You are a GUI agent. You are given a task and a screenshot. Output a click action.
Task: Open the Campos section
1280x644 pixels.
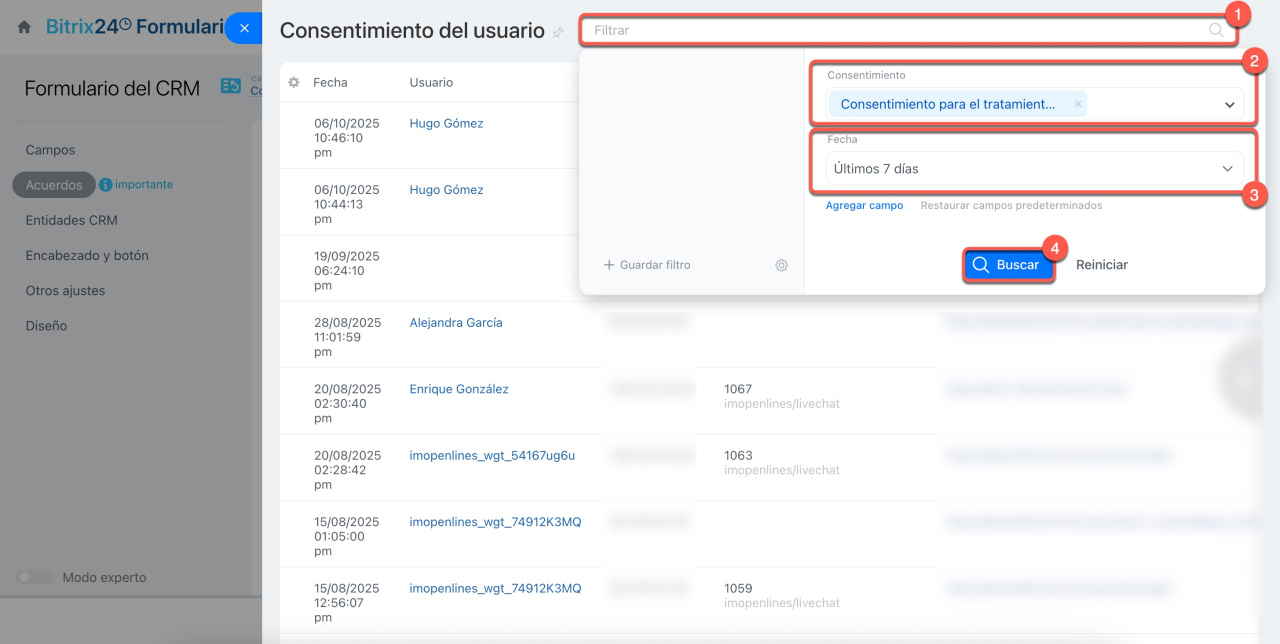(x=50, y=150)
